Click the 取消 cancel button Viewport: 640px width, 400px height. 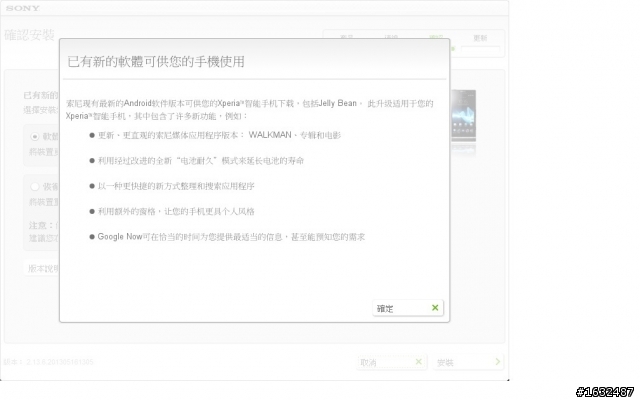click(x=391, y=362)
